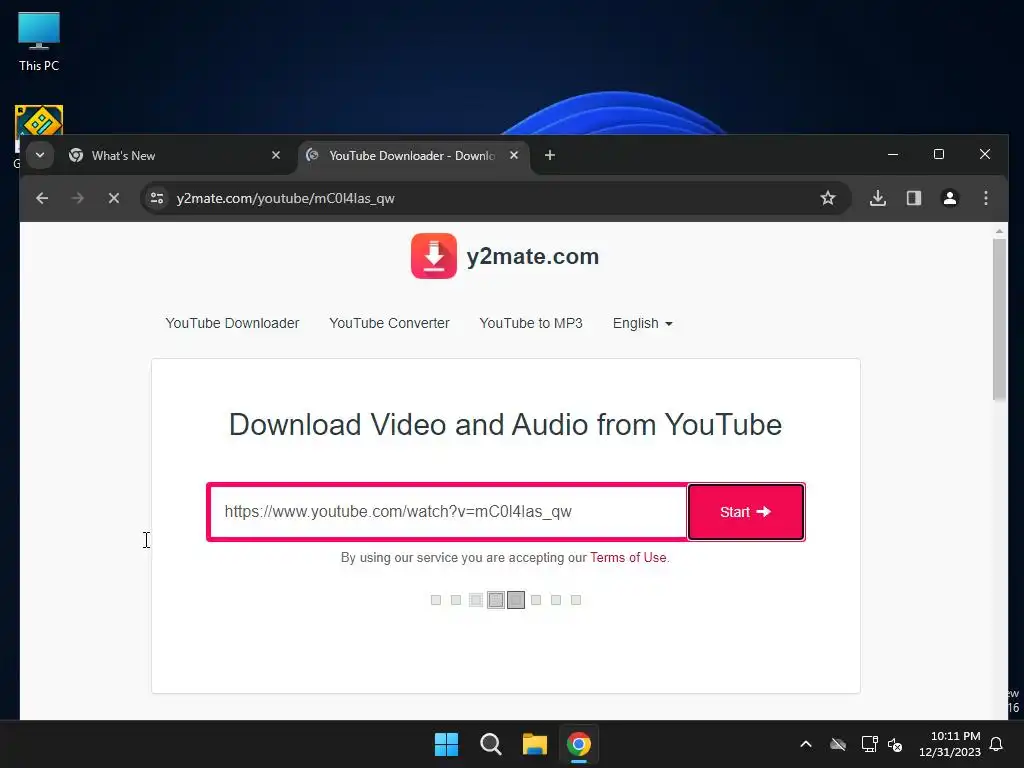The width and height of the screenshot is (1024, 768).
Task: Select the YouTube Downloader tab
Action: [412, 155]
